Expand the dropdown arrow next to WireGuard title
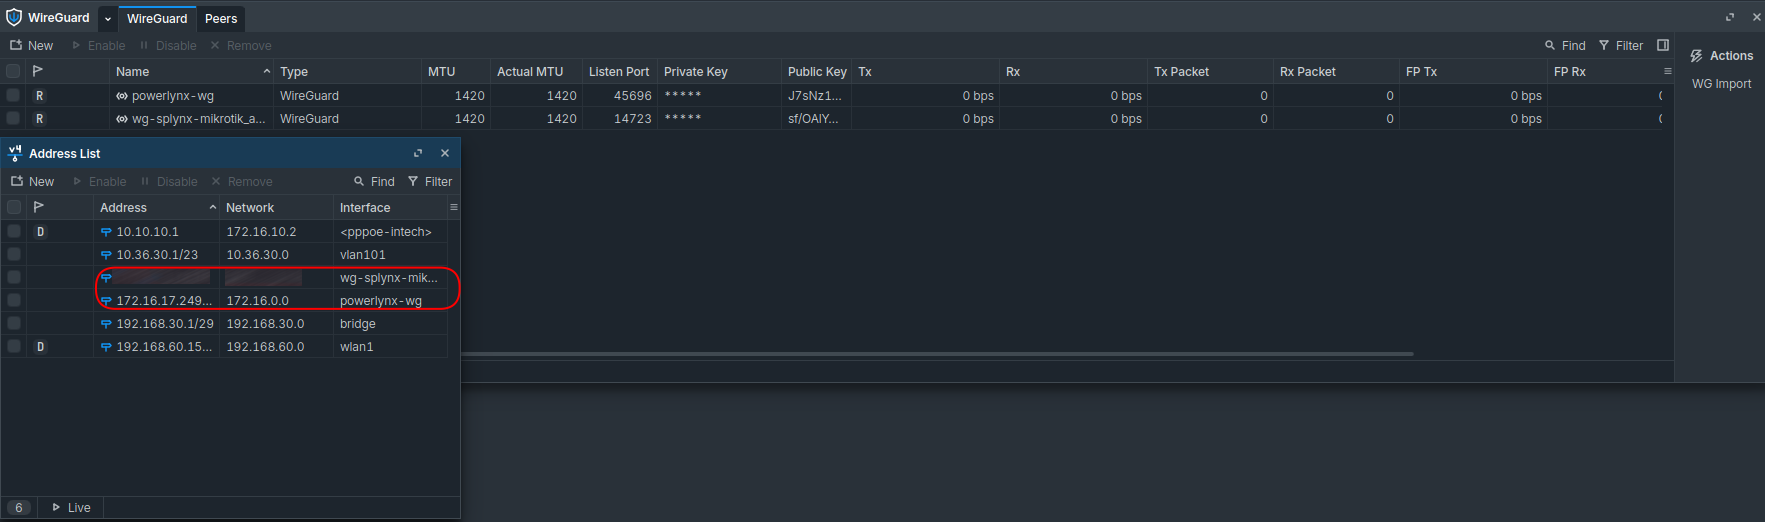The image size is (1765, 522). 108,19
